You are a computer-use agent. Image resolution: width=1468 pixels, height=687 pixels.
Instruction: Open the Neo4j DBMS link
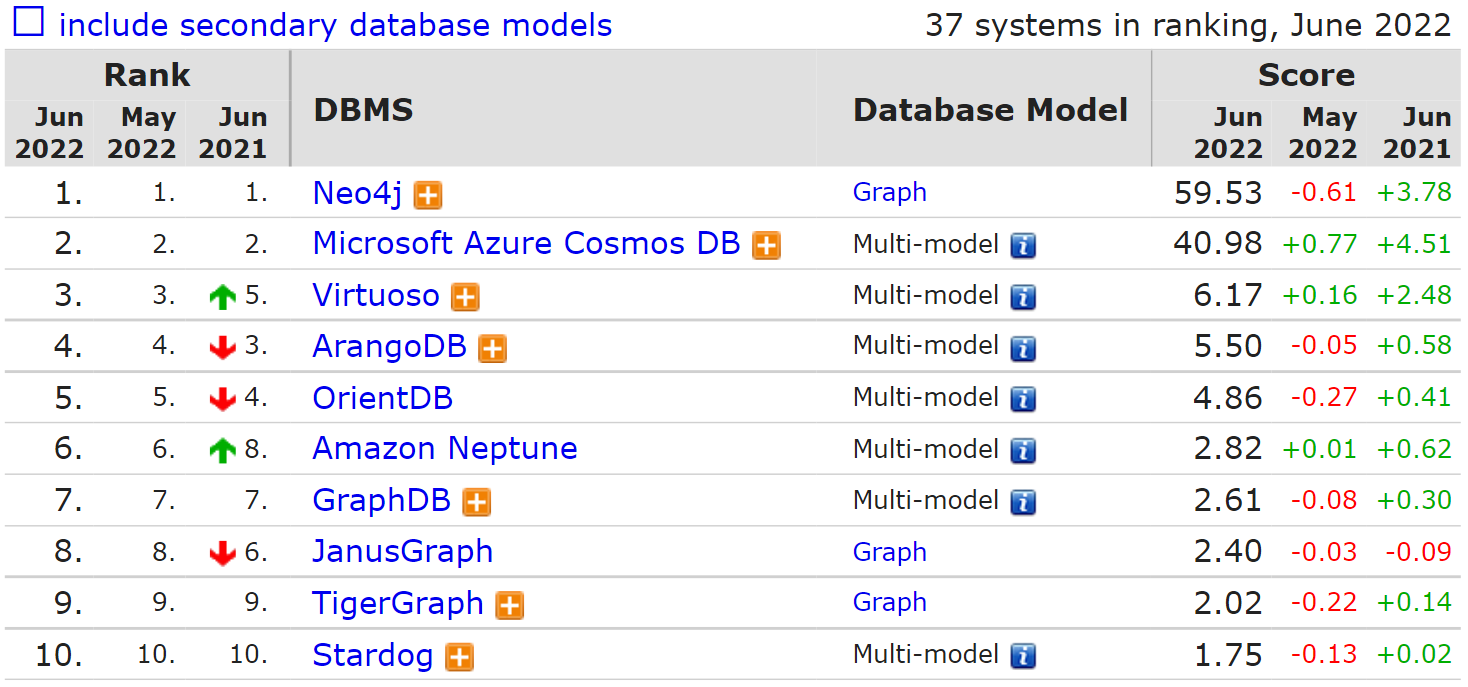coord(357,193)
